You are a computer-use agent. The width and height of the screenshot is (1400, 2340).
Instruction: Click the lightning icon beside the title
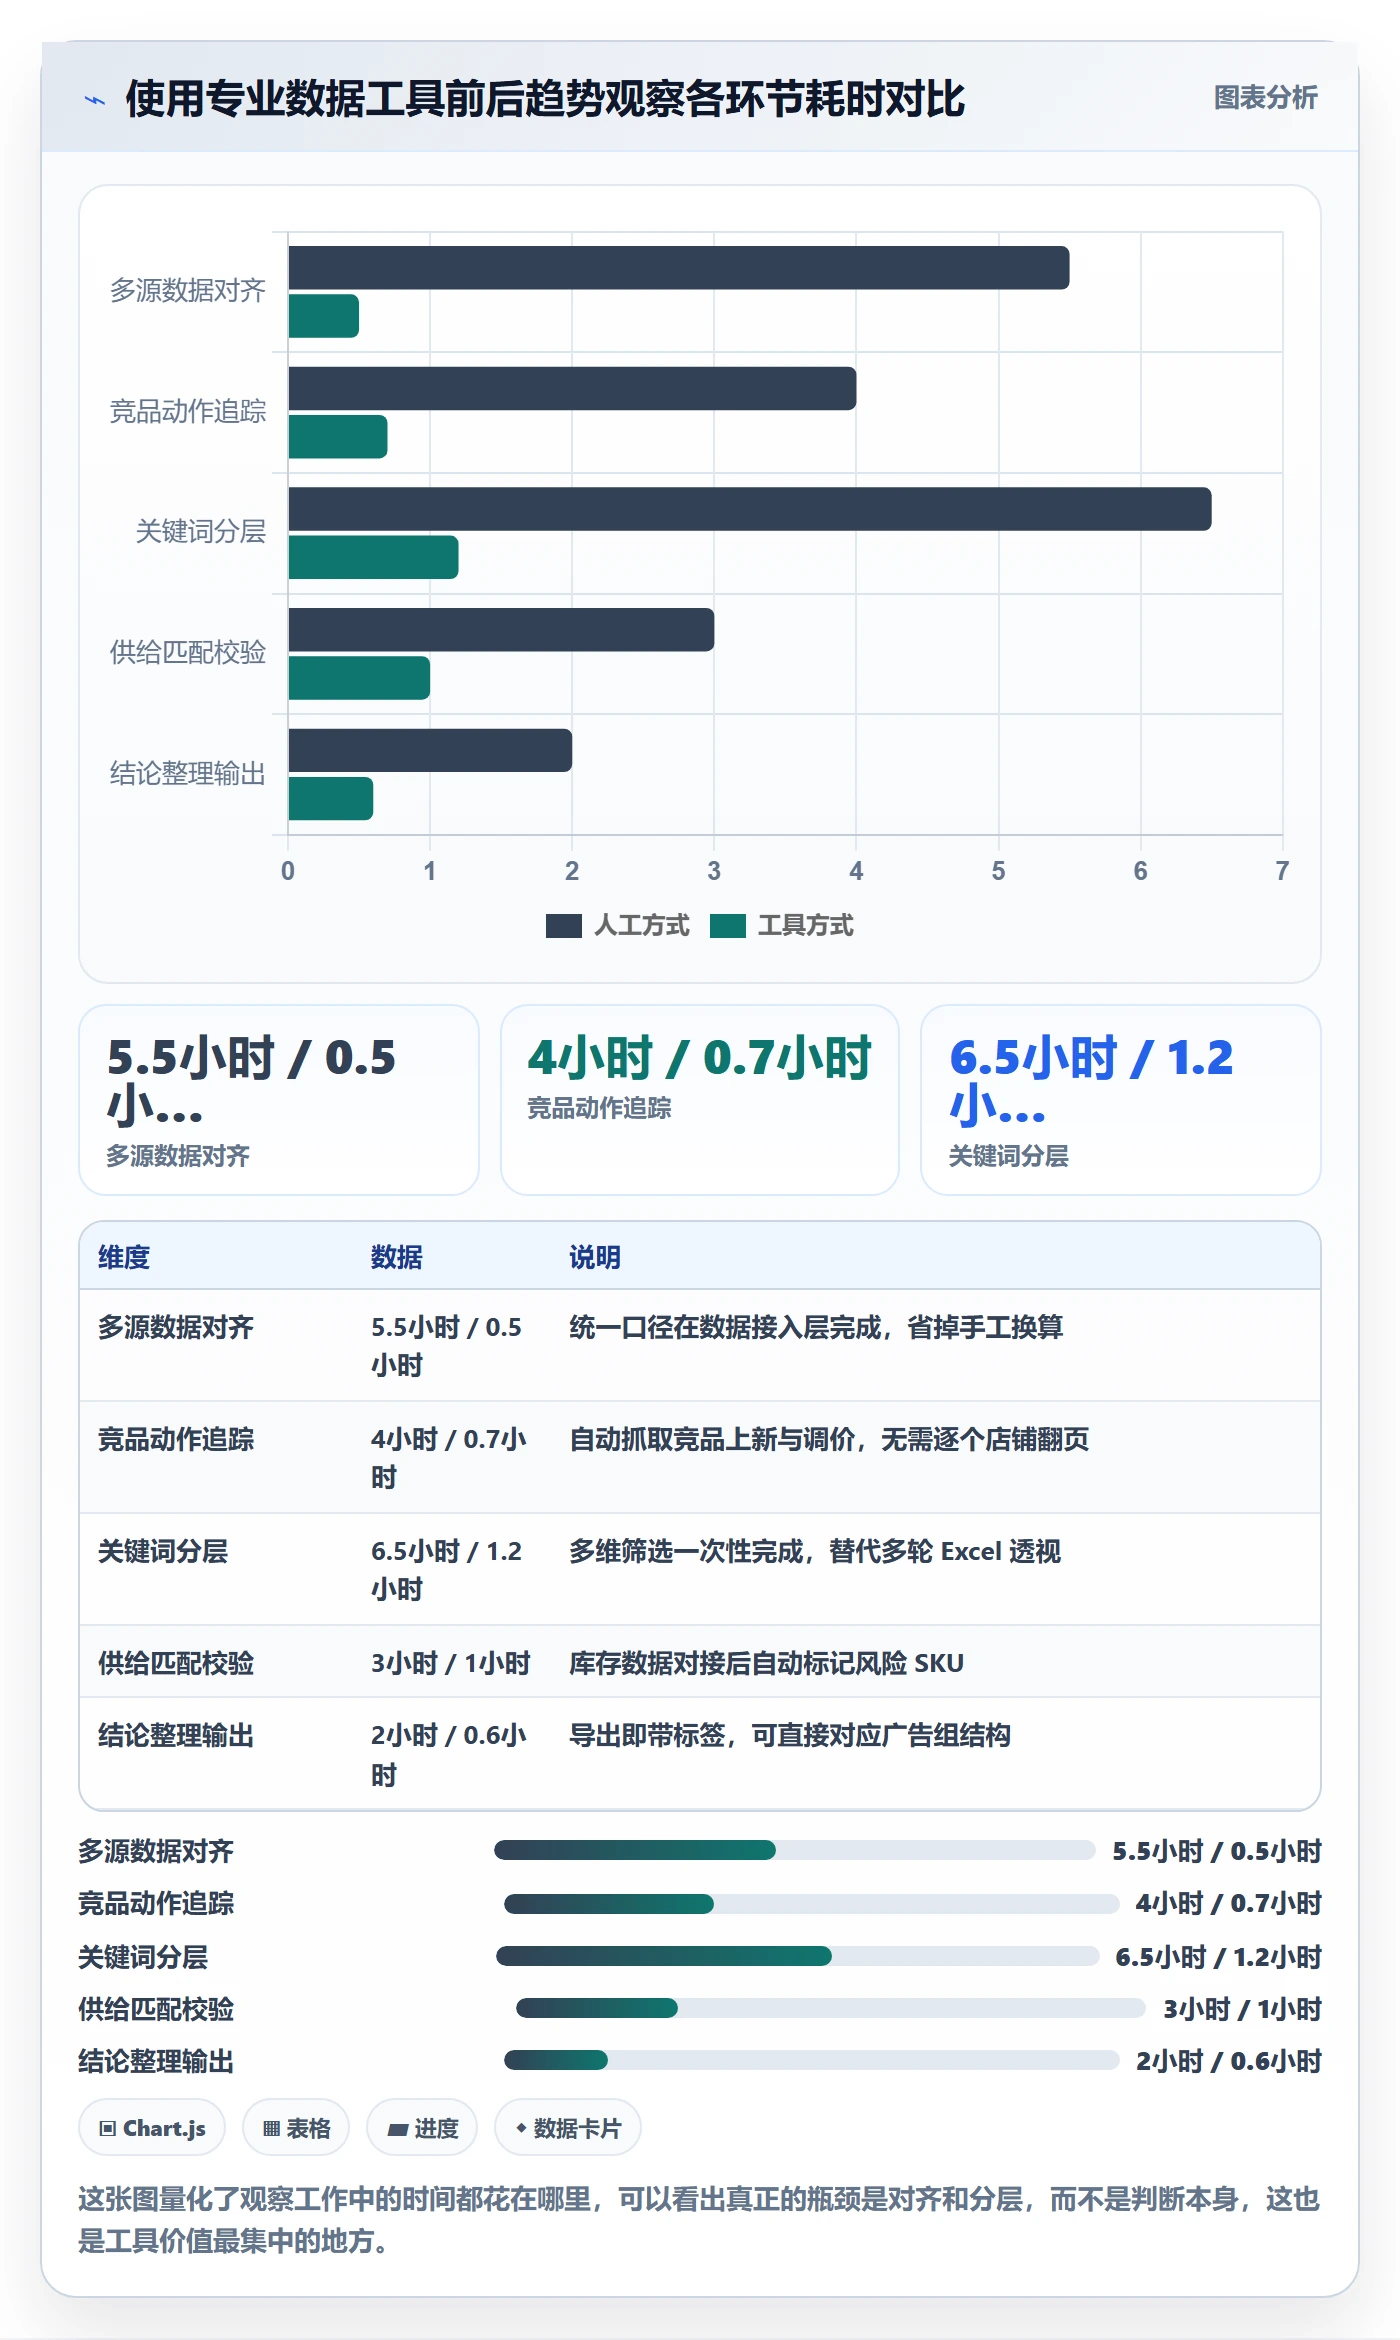(95, 100)
